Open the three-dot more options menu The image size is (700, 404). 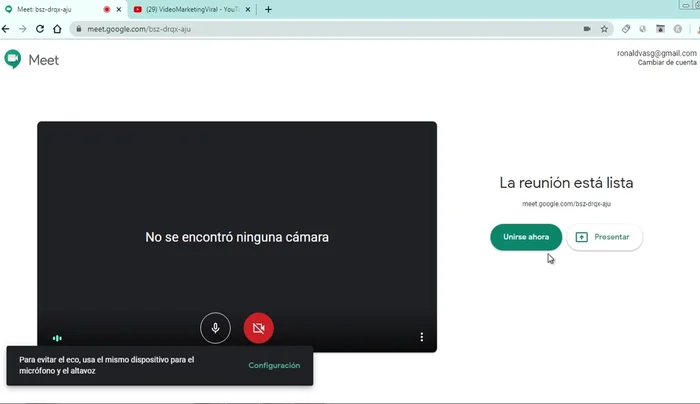coord(421,337)
